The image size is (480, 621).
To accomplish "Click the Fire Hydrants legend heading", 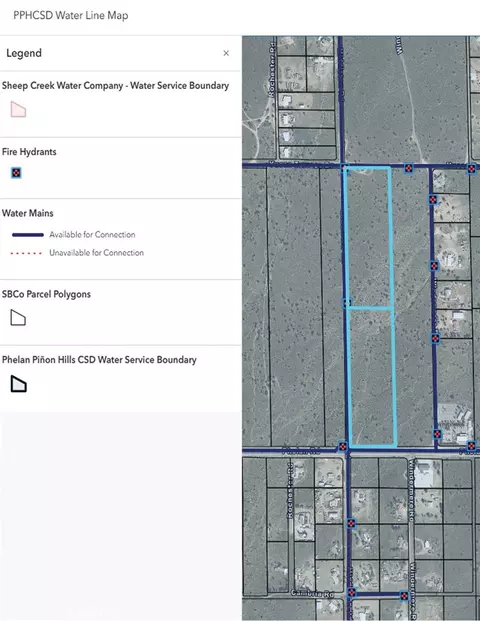I will pyautogui.click(x=29, y=152).
